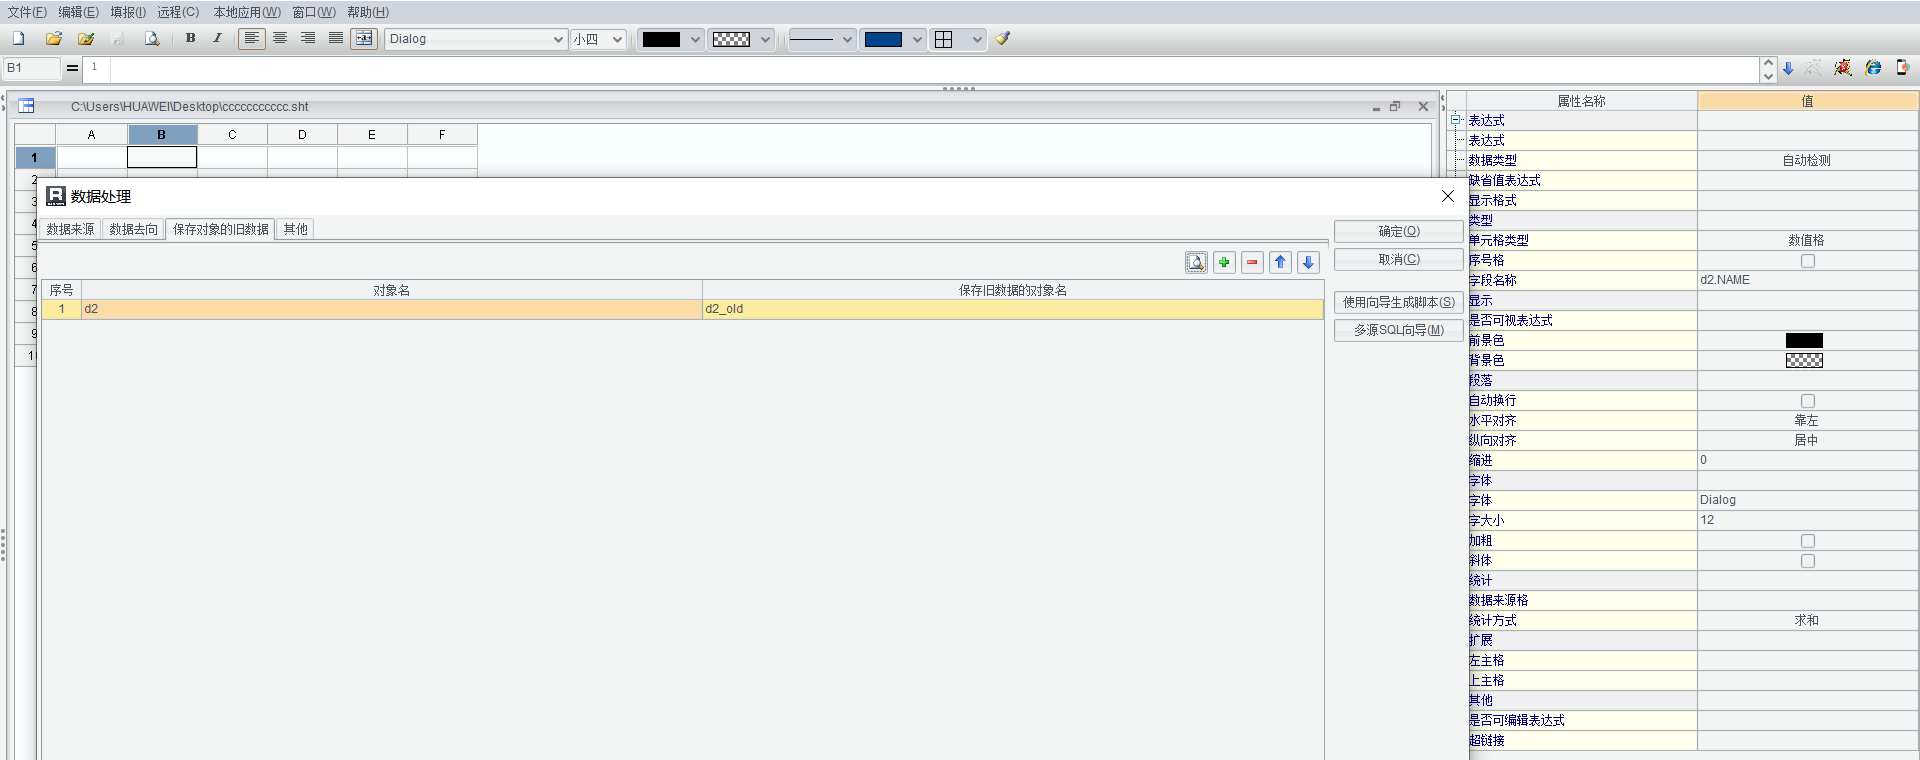Click the 字段名称 value d2.NAME
1920x760 pixels.
click(x=1807, y=280)
